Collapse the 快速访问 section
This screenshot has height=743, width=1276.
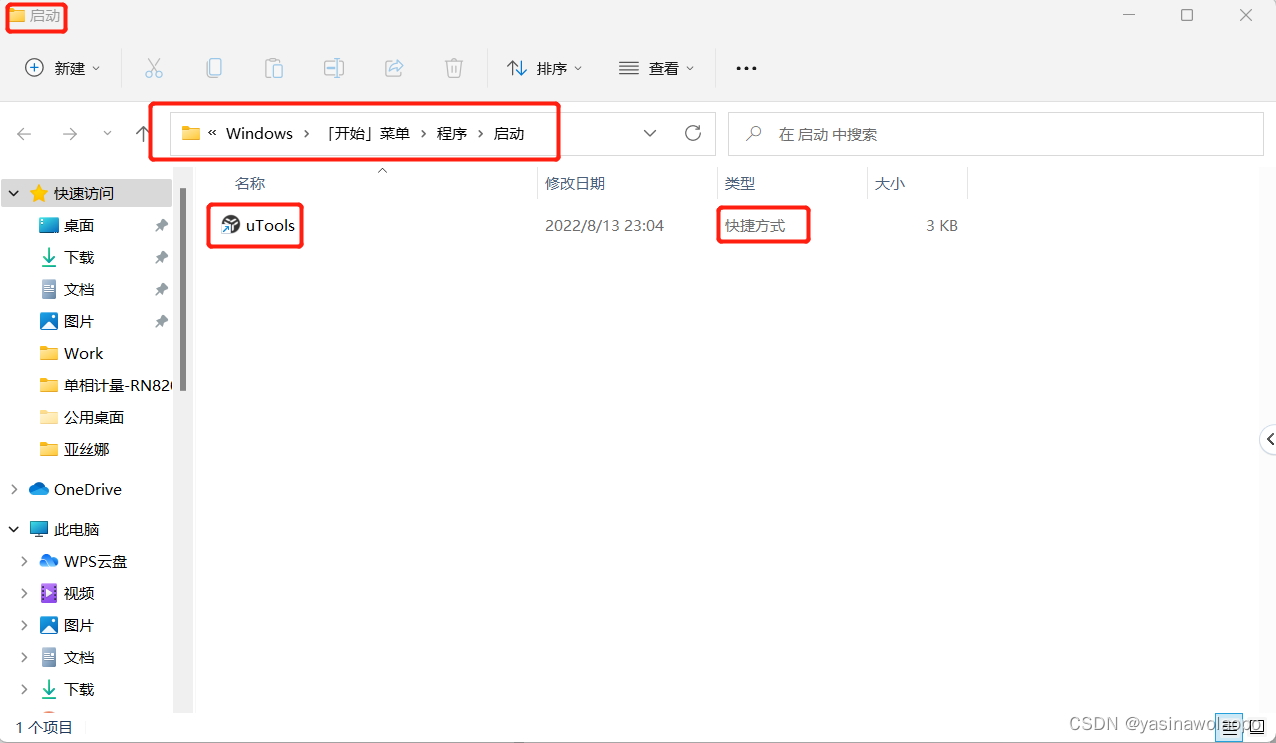click(13, 192)
